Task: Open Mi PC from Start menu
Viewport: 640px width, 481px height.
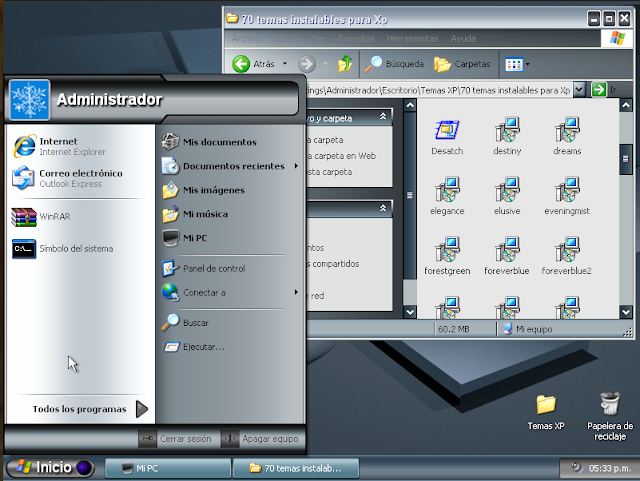Action: click(x=184, y=238)
